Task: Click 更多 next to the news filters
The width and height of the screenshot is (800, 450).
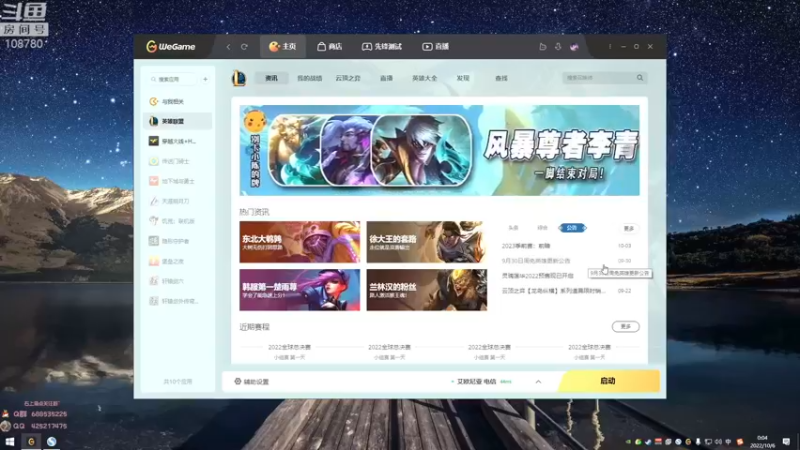Action: (x=629, y=229)
